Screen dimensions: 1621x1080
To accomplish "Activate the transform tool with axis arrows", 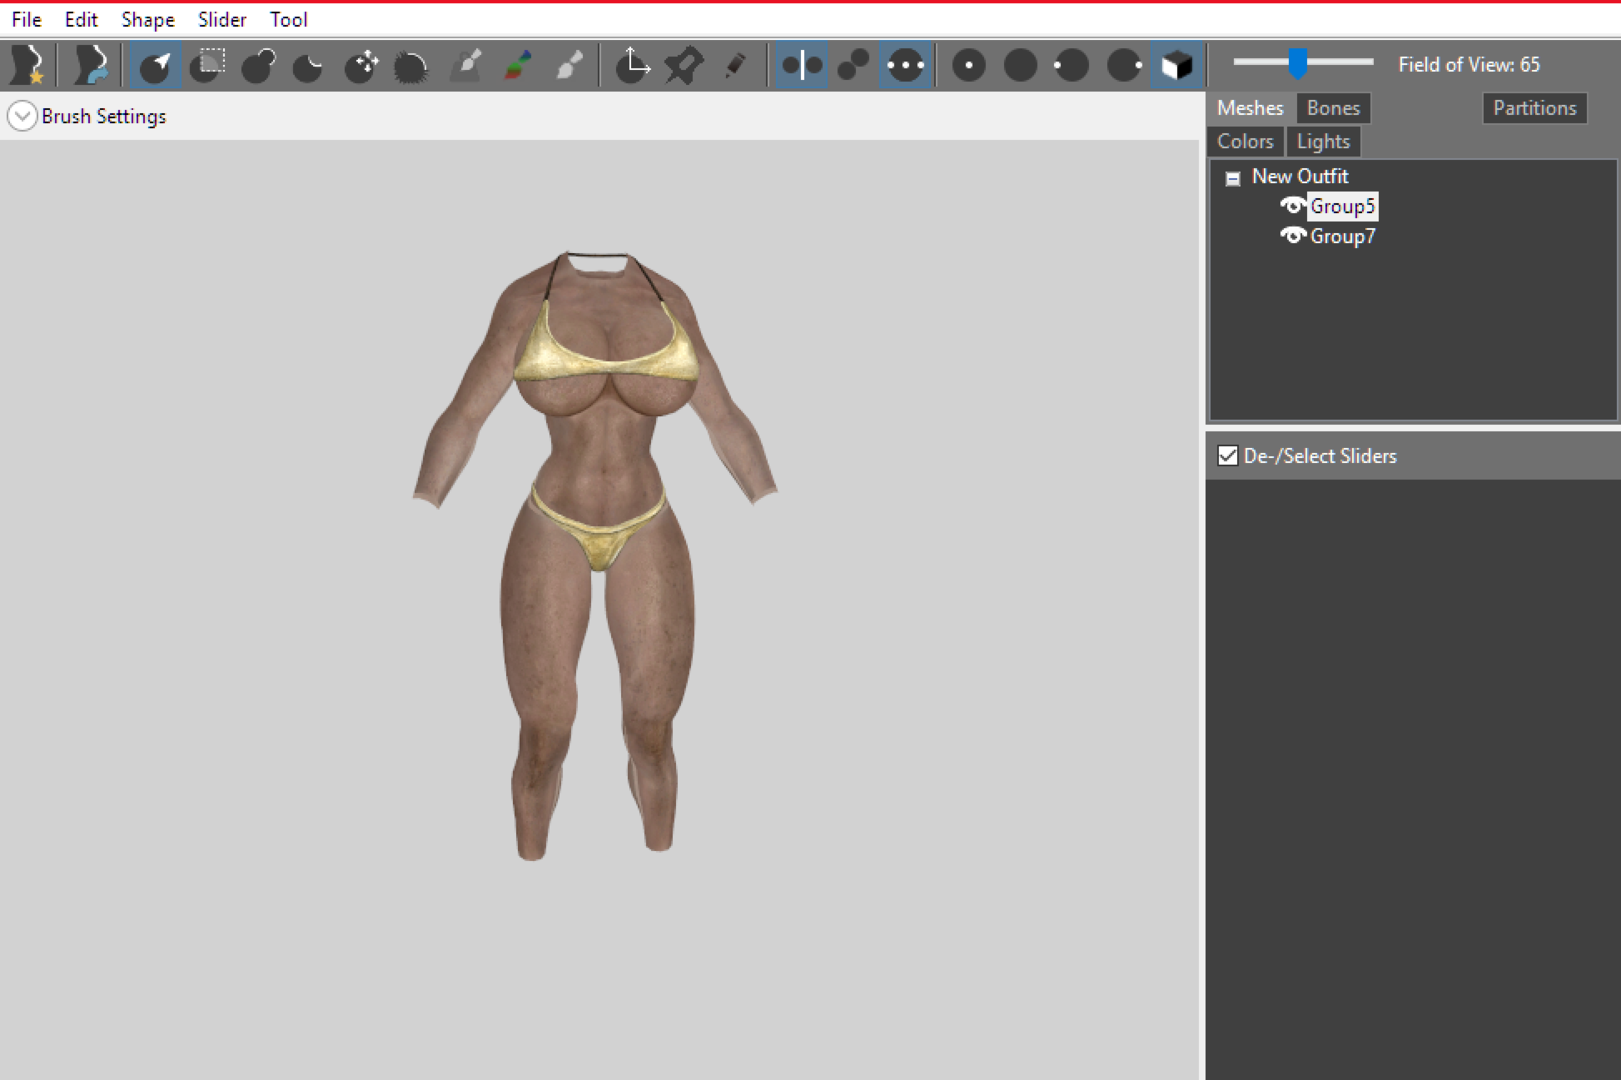I will 632,65.
